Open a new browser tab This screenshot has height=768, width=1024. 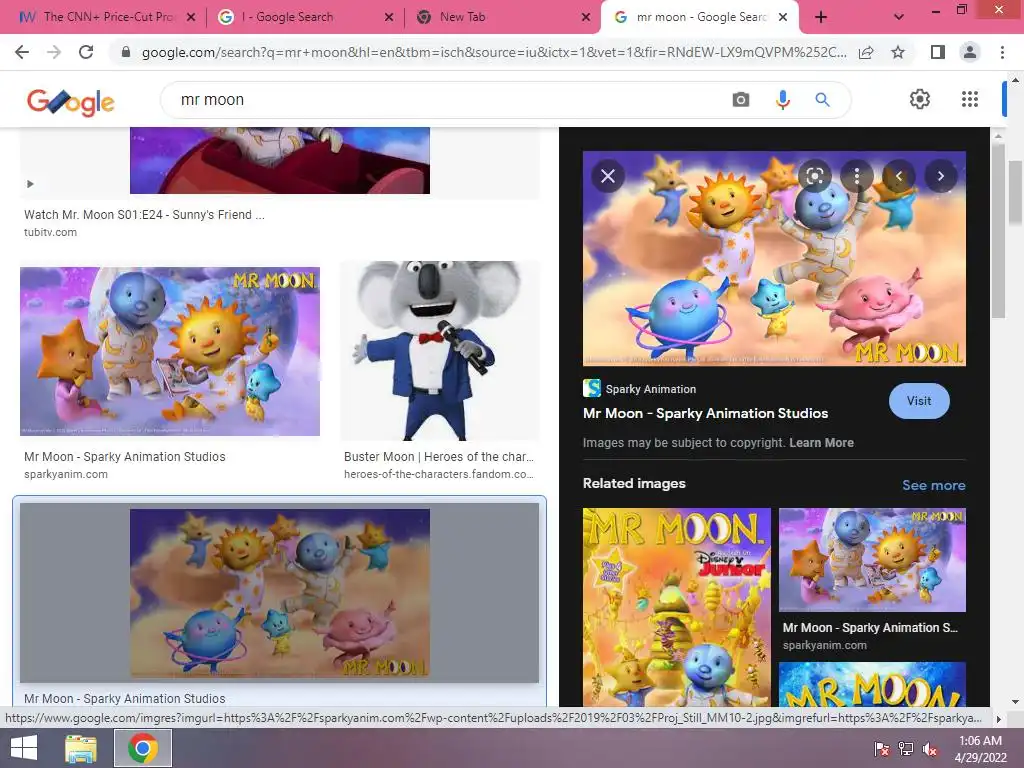[821, 17]
